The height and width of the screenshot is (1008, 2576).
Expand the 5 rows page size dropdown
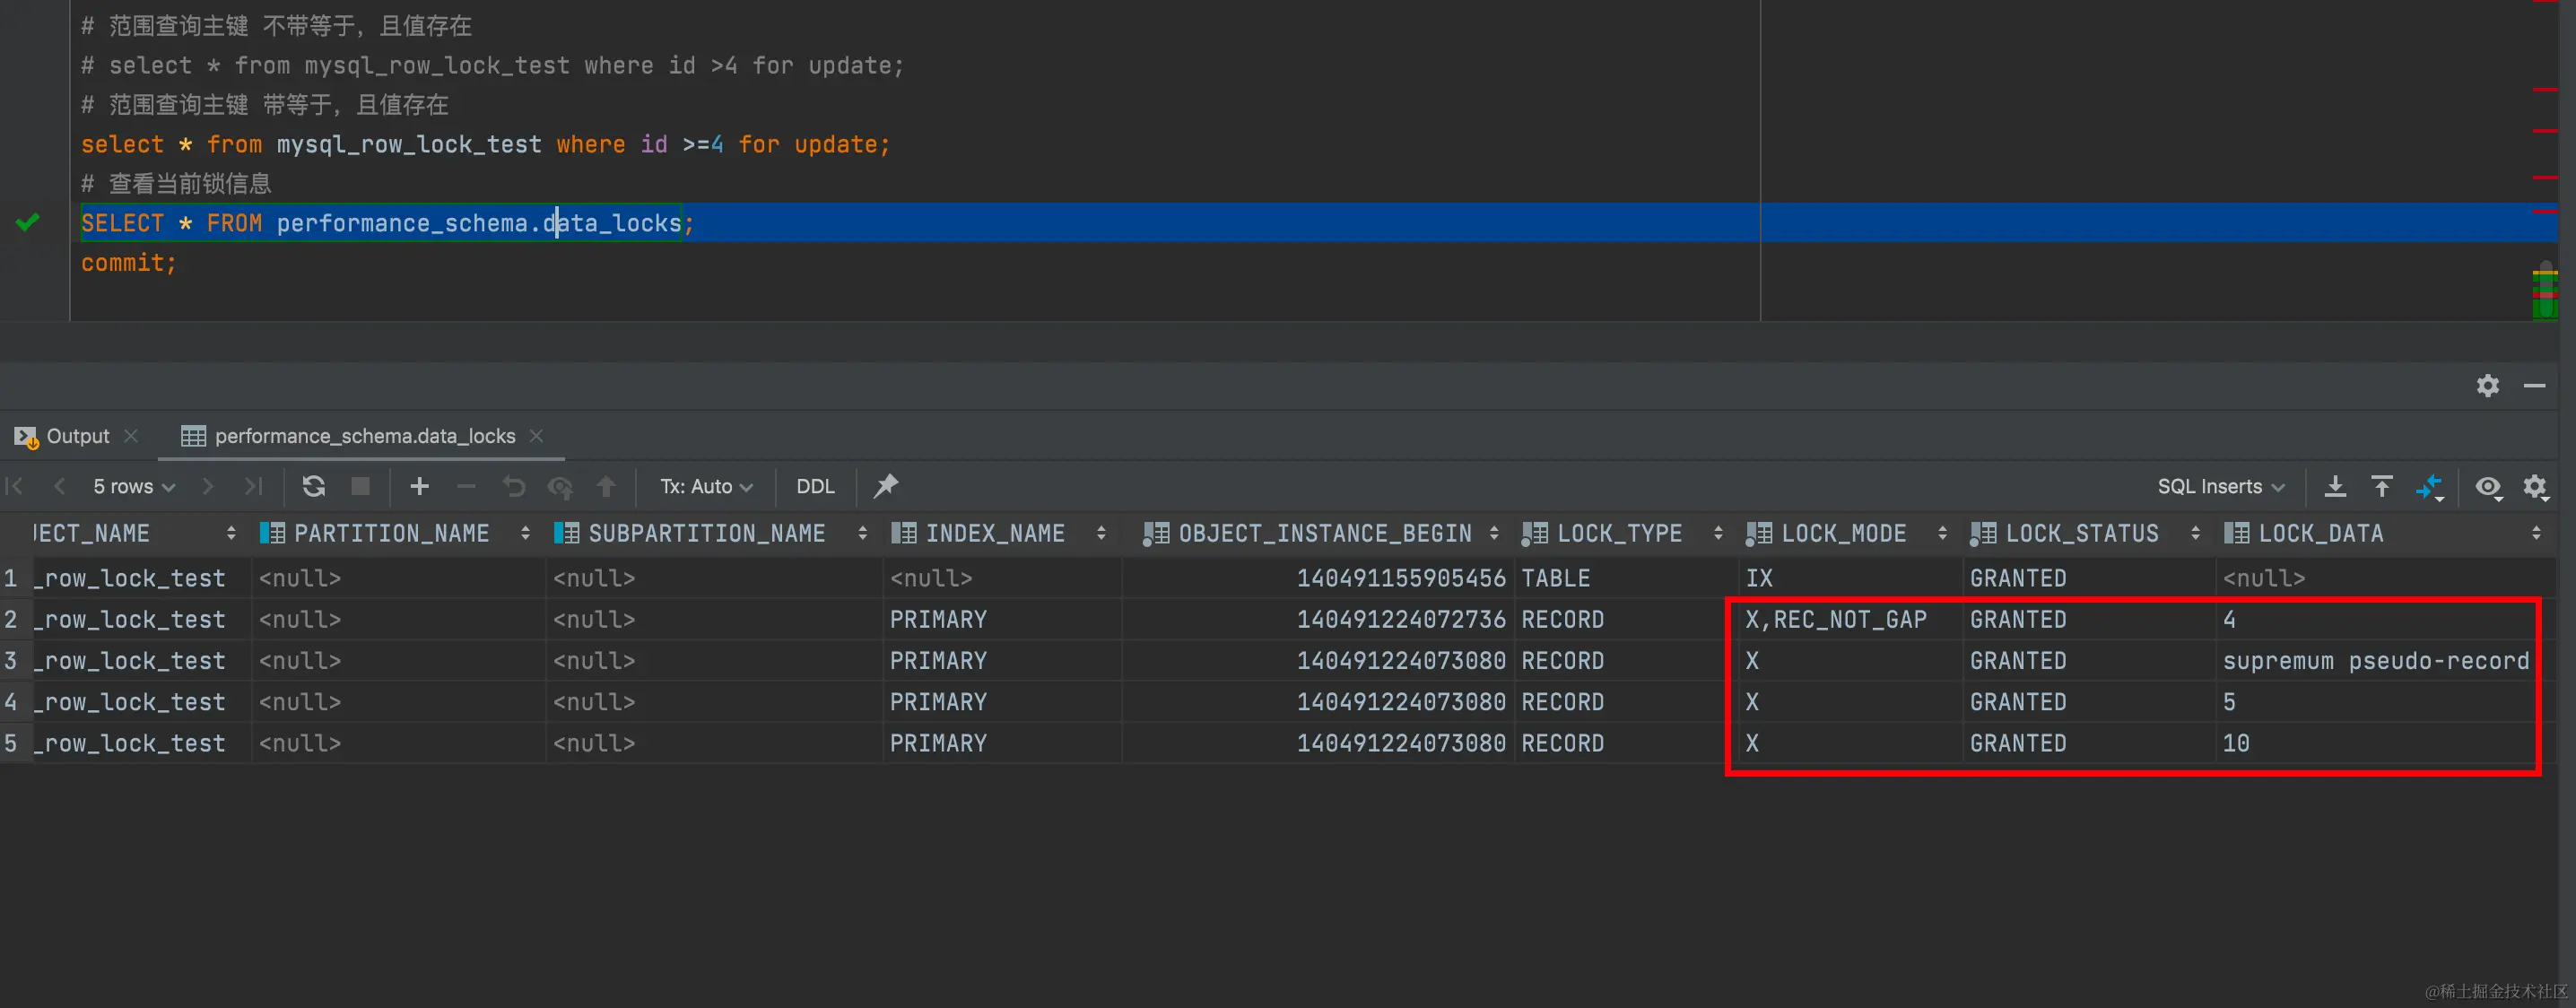[x=134, y=486]
